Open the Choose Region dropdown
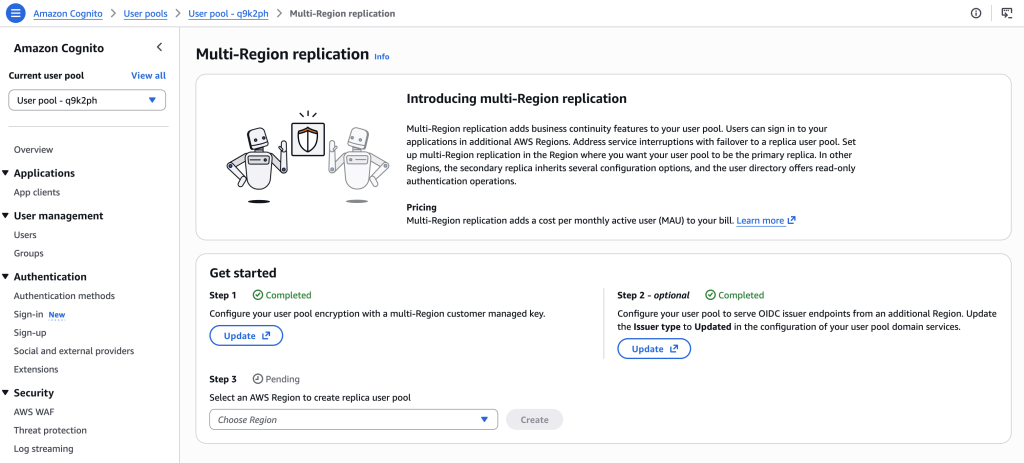The image size is (1024, 463). tap(353, 419)
